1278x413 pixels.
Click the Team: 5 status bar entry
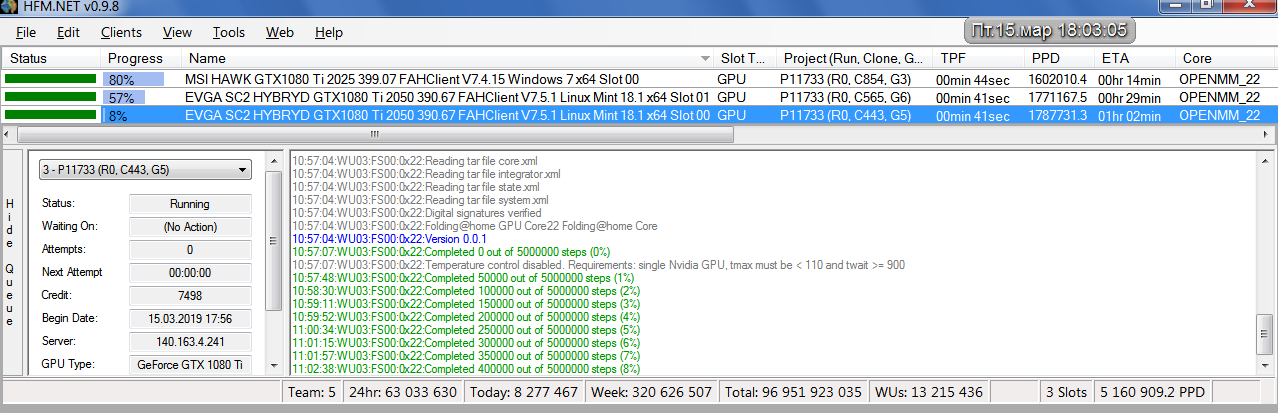[x=312, y=392]
